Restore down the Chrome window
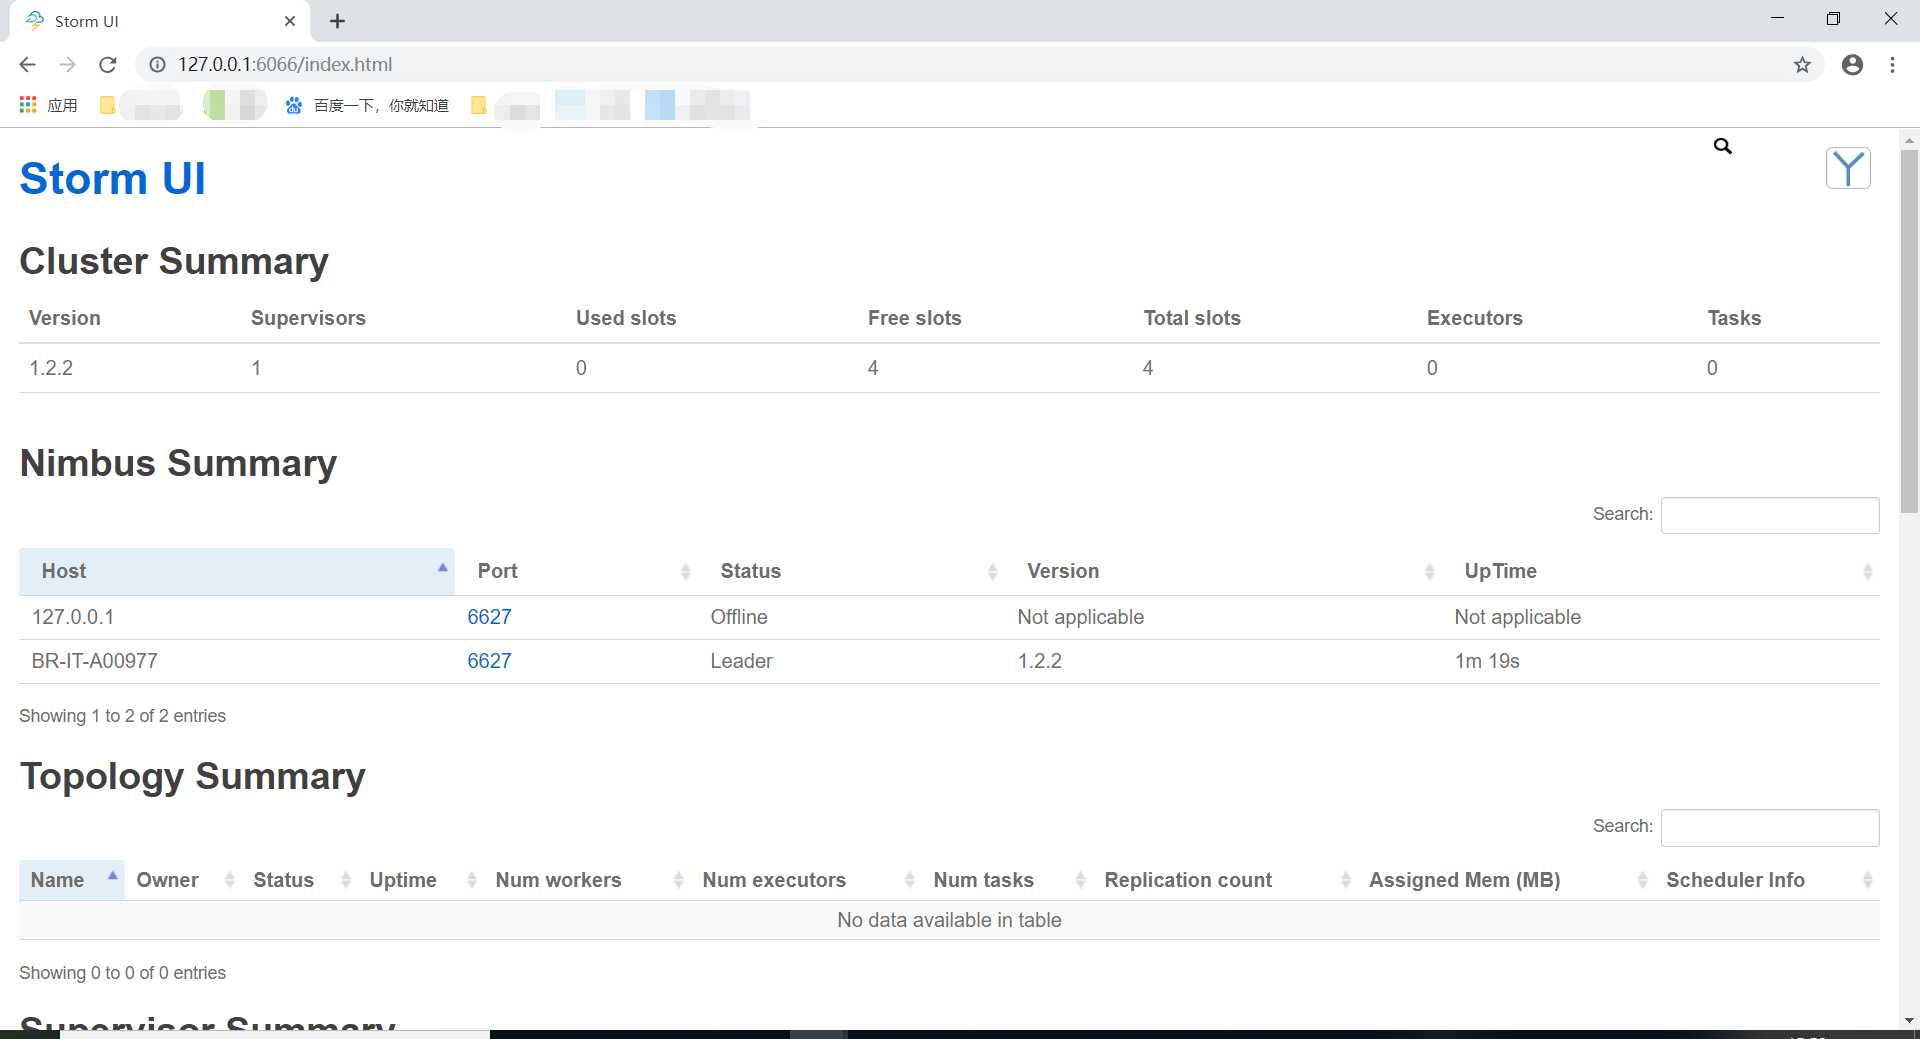 tap(1833, 19)
